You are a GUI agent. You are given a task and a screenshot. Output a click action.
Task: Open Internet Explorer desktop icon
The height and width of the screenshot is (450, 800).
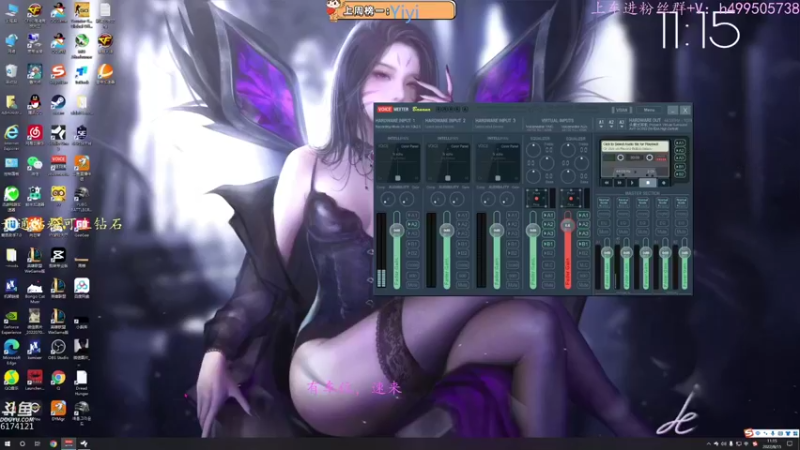[11, 135]
